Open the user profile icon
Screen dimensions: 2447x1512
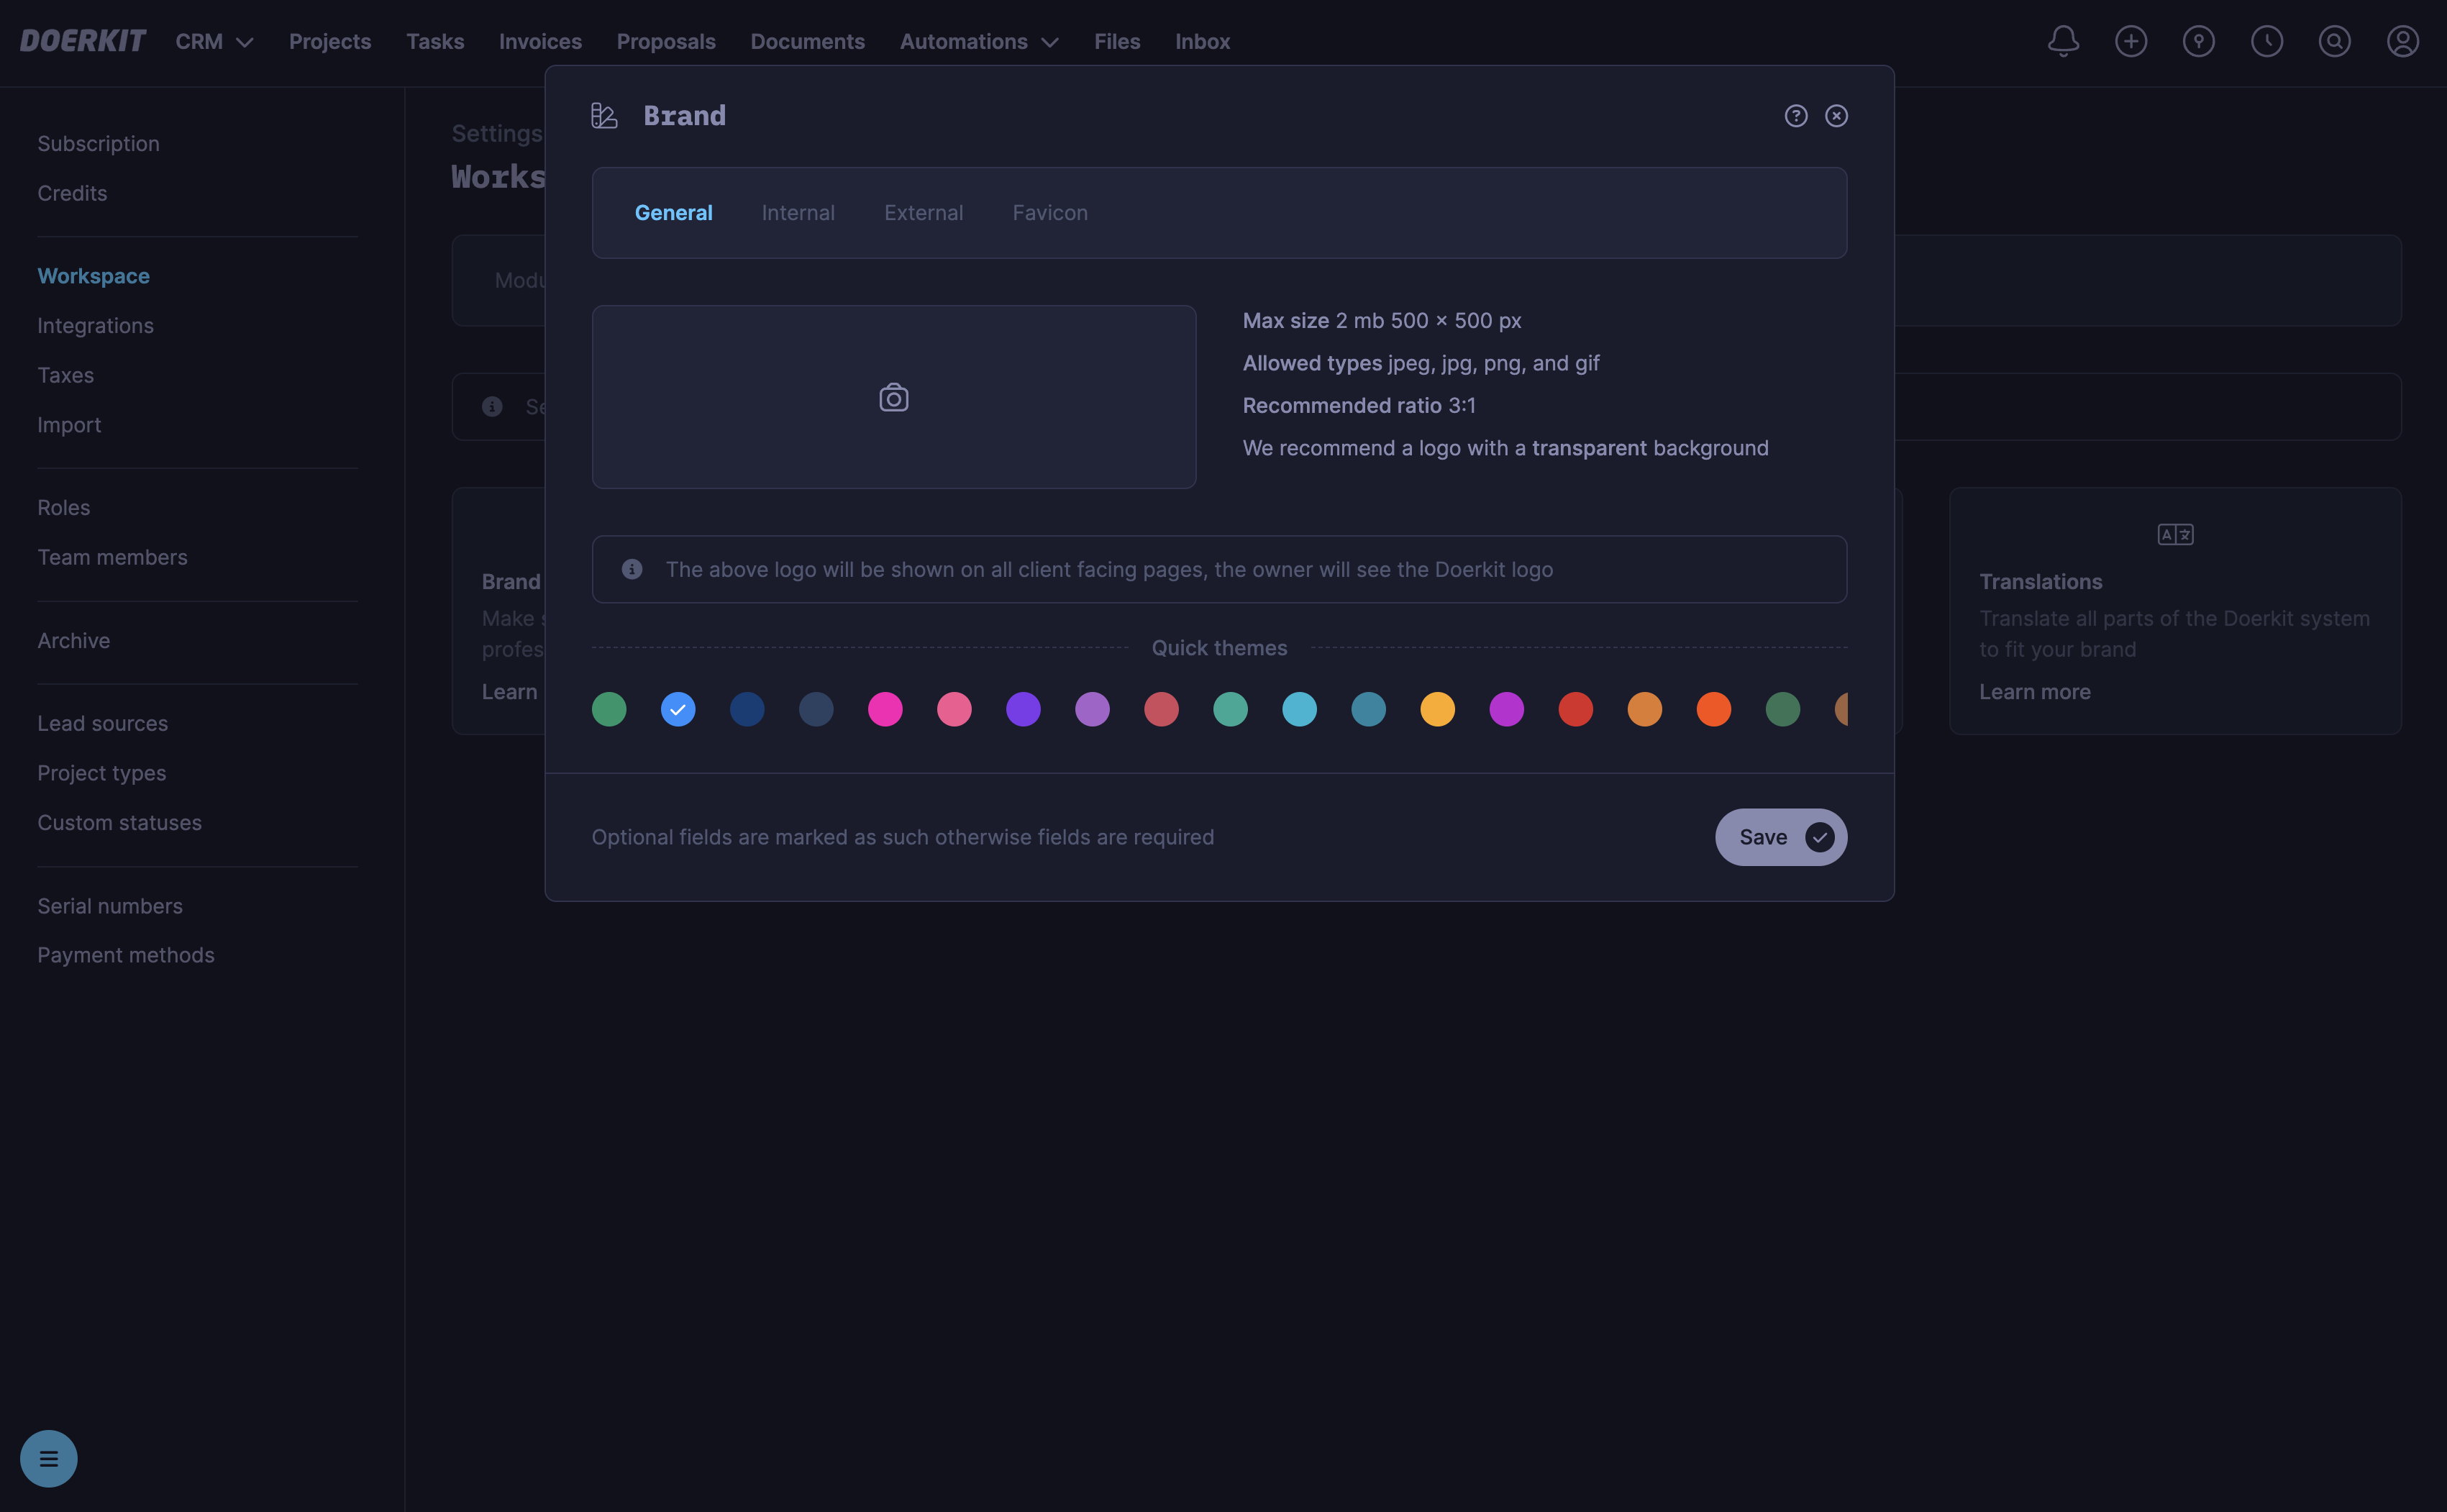[2402, 41]
